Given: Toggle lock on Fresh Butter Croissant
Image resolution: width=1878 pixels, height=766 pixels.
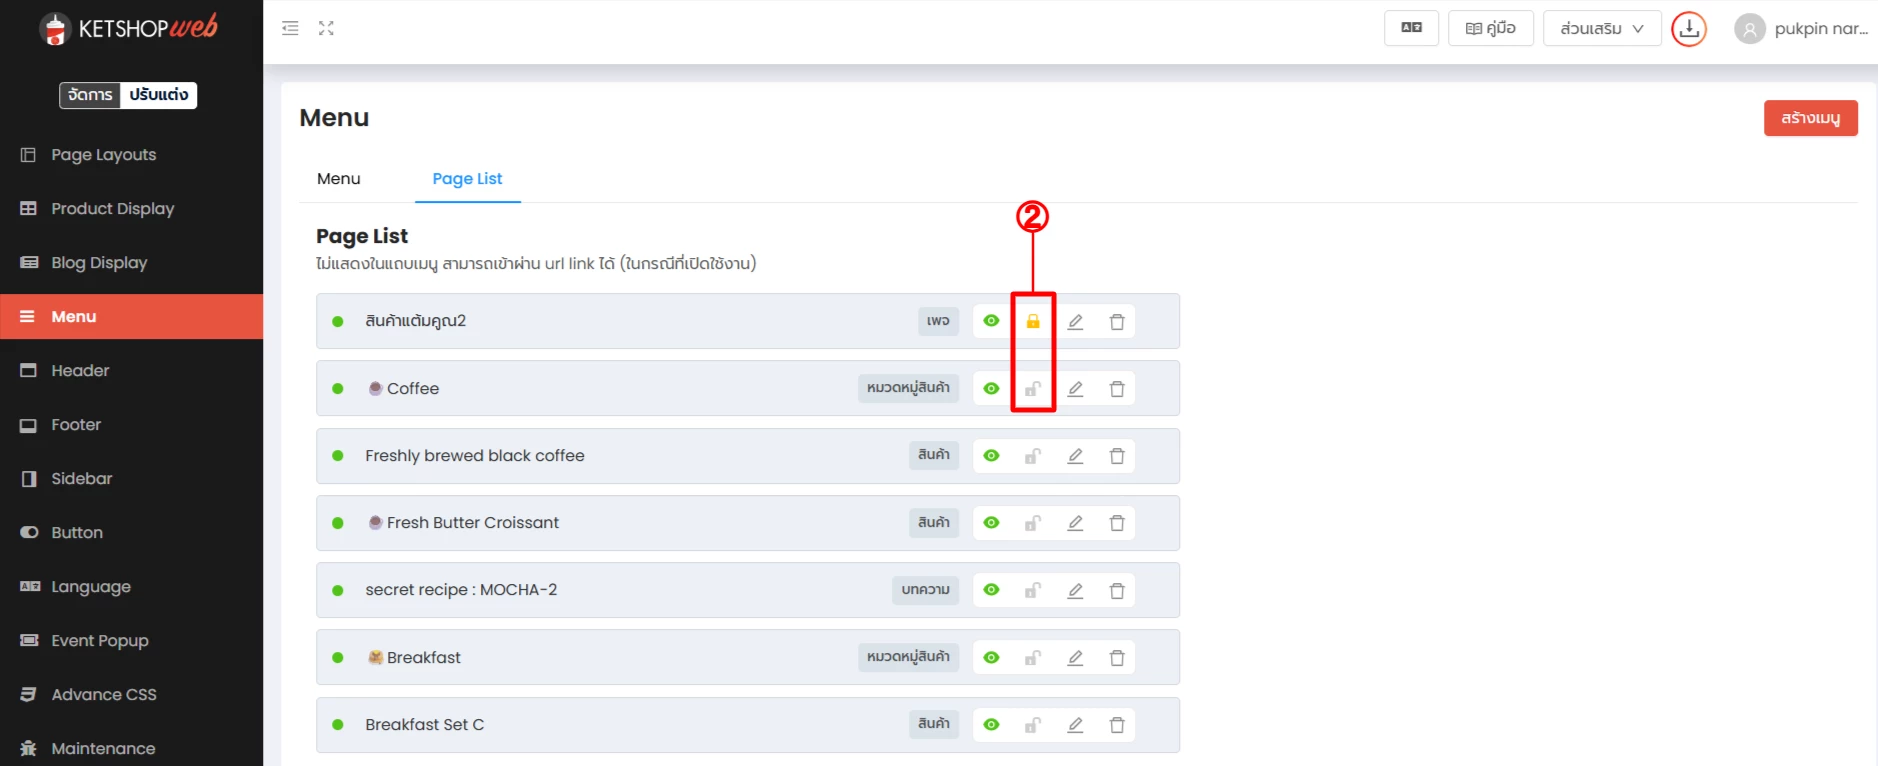Looking at the screenshot, I should point(1033,522).
